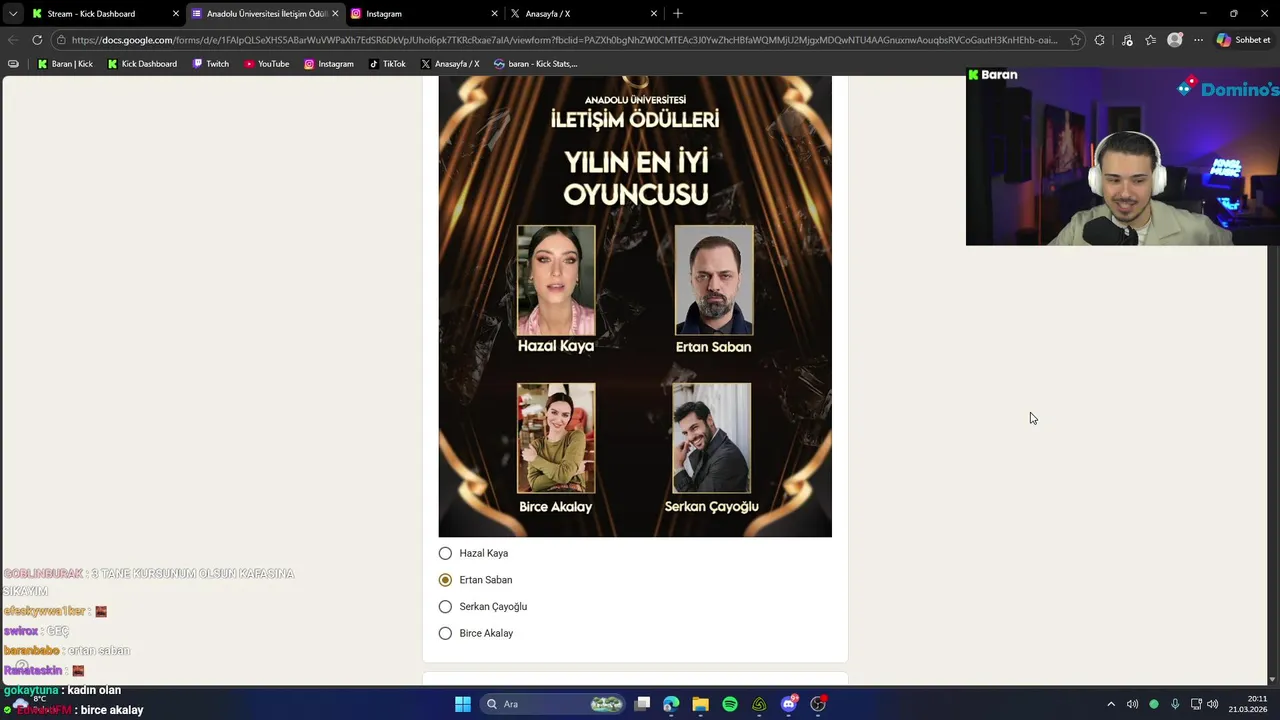Open the network tray icon
1280x720 pixels.
1196,704
